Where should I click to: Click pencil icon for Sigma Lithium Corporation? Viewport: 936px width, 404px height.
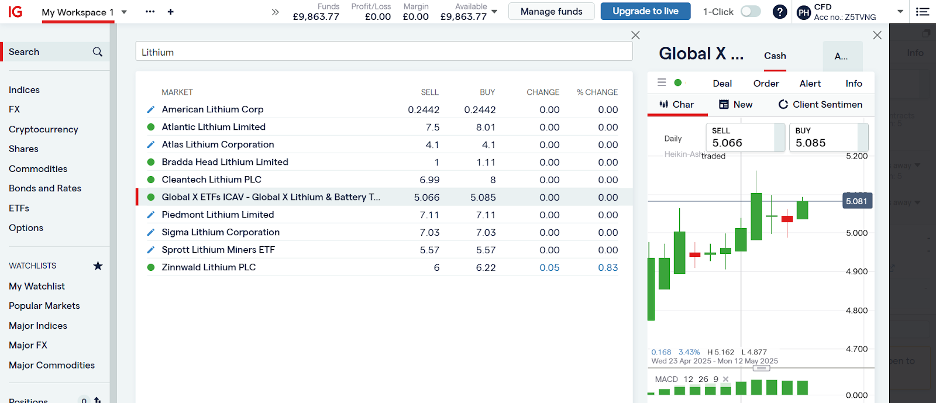[150, 232]
